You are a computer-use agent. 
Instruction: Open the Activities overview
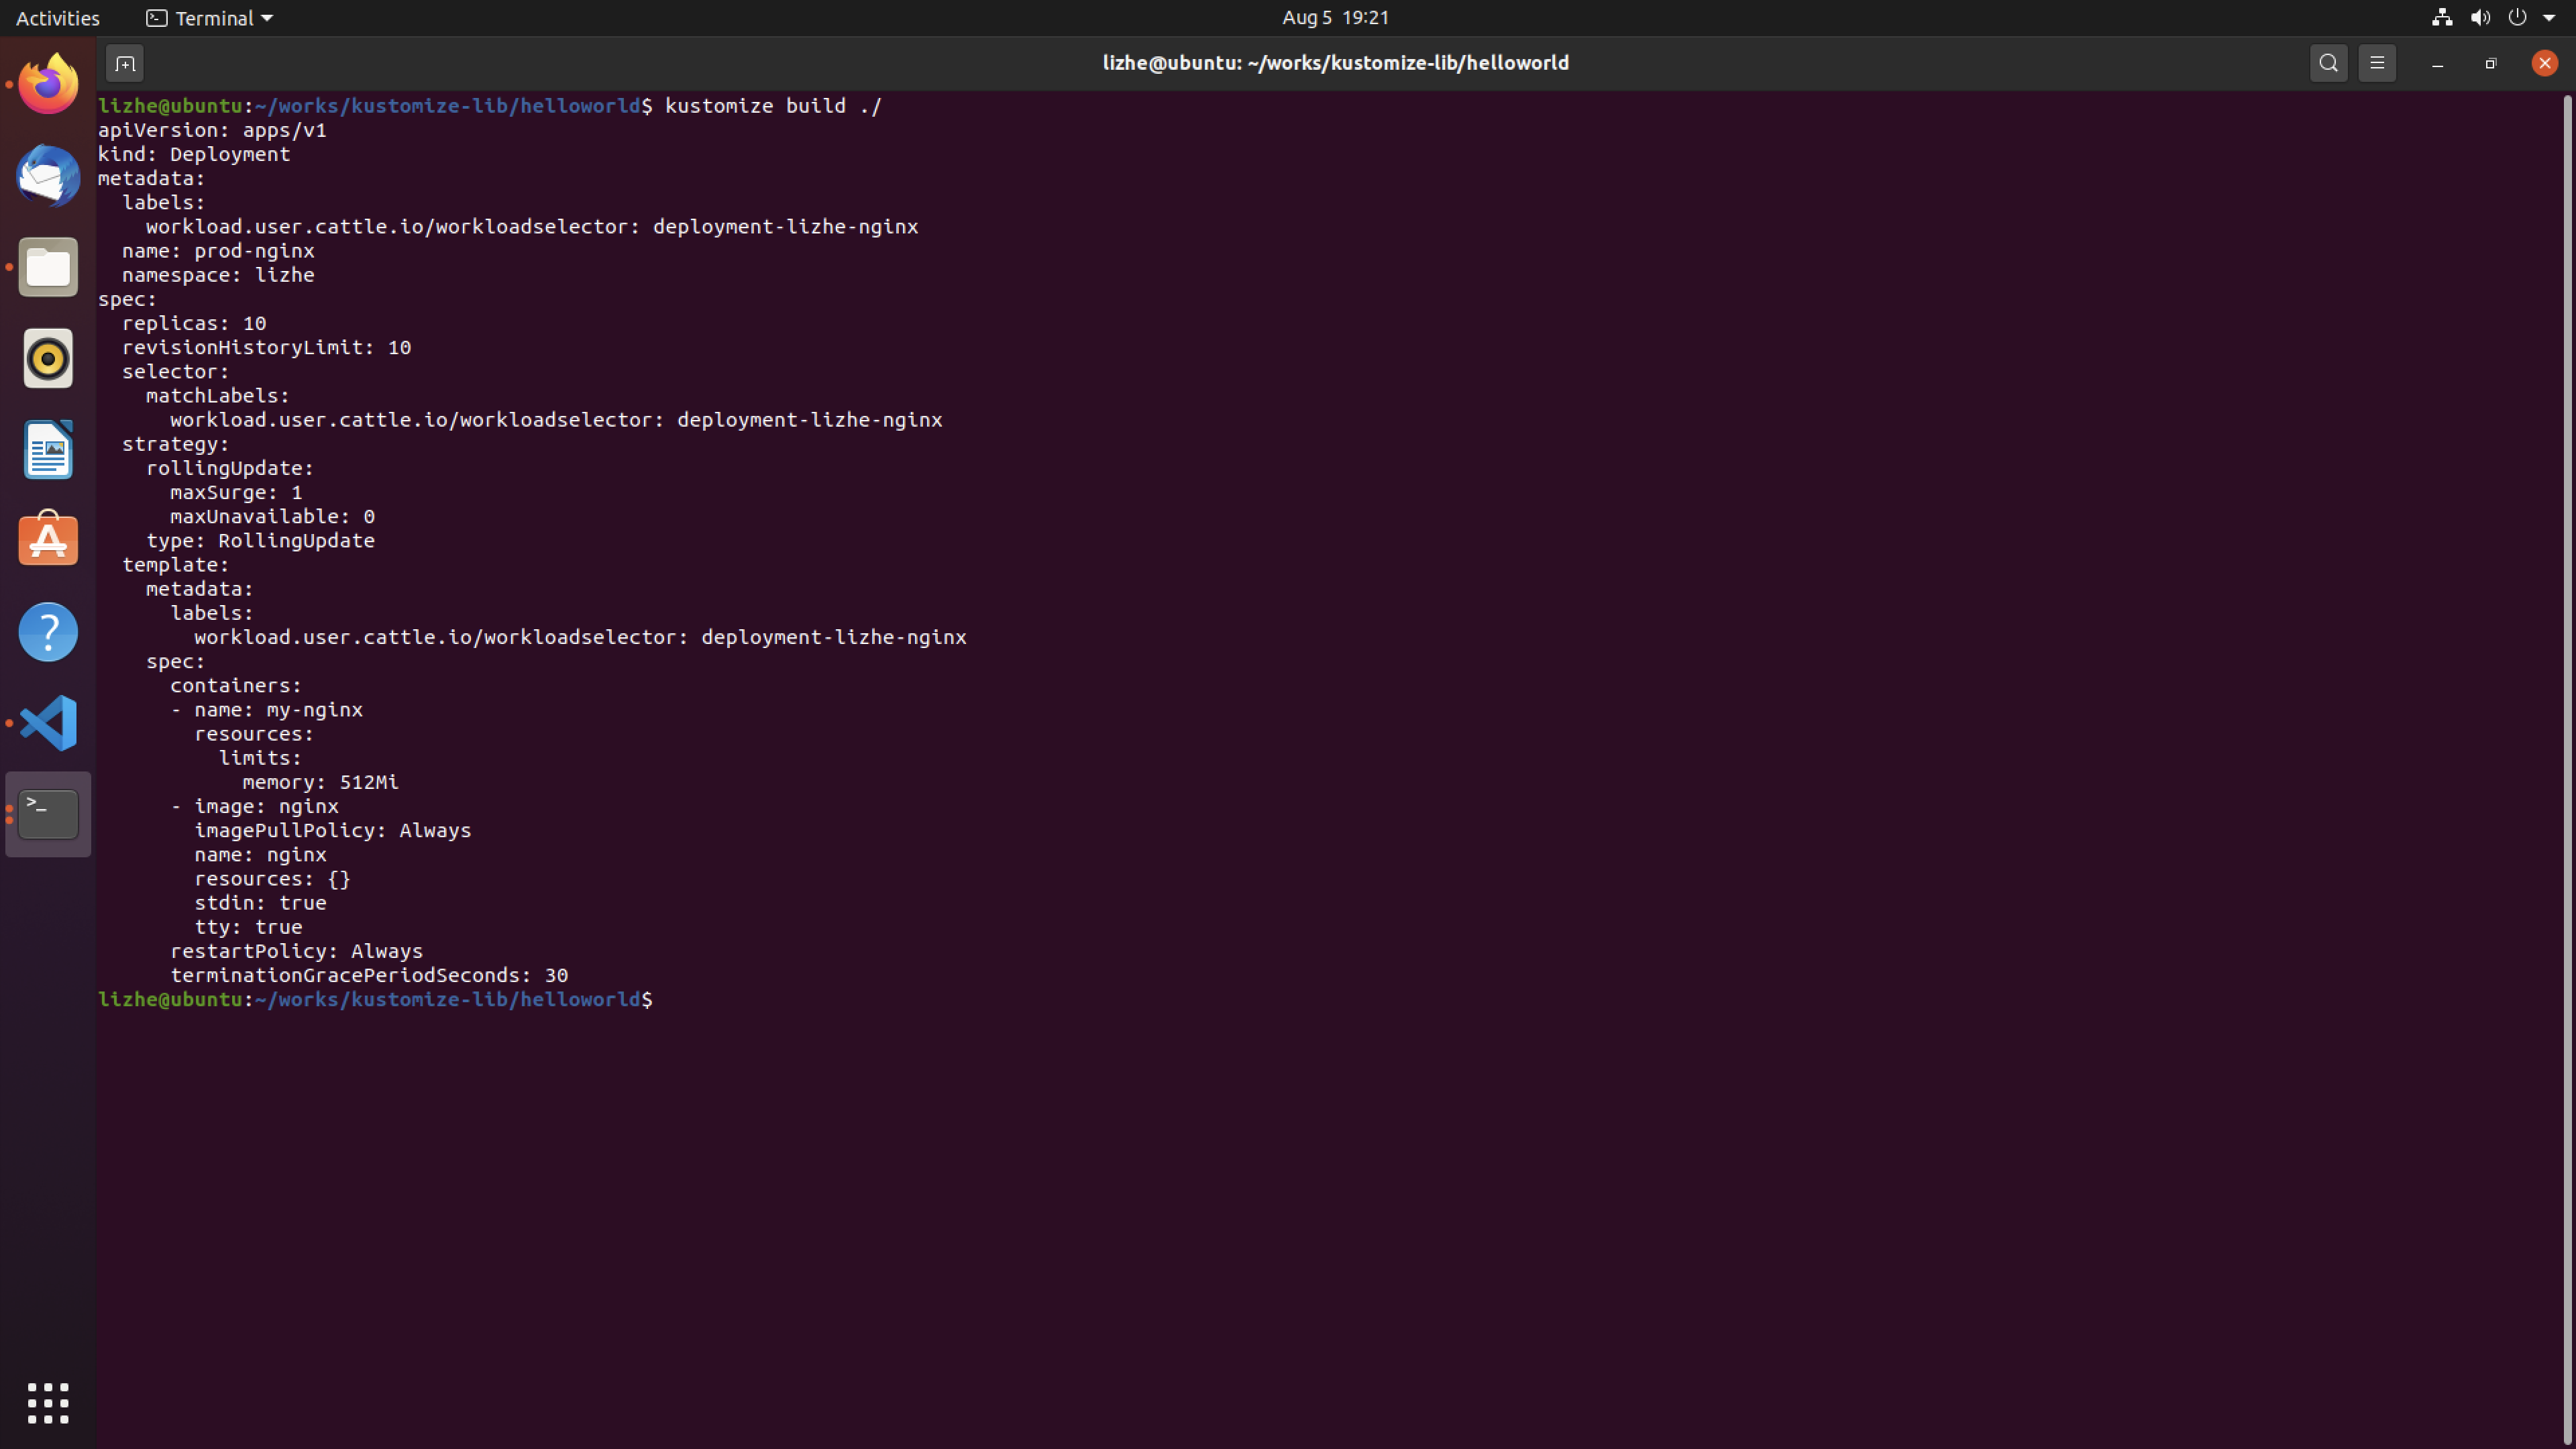(x=58, y=18)
